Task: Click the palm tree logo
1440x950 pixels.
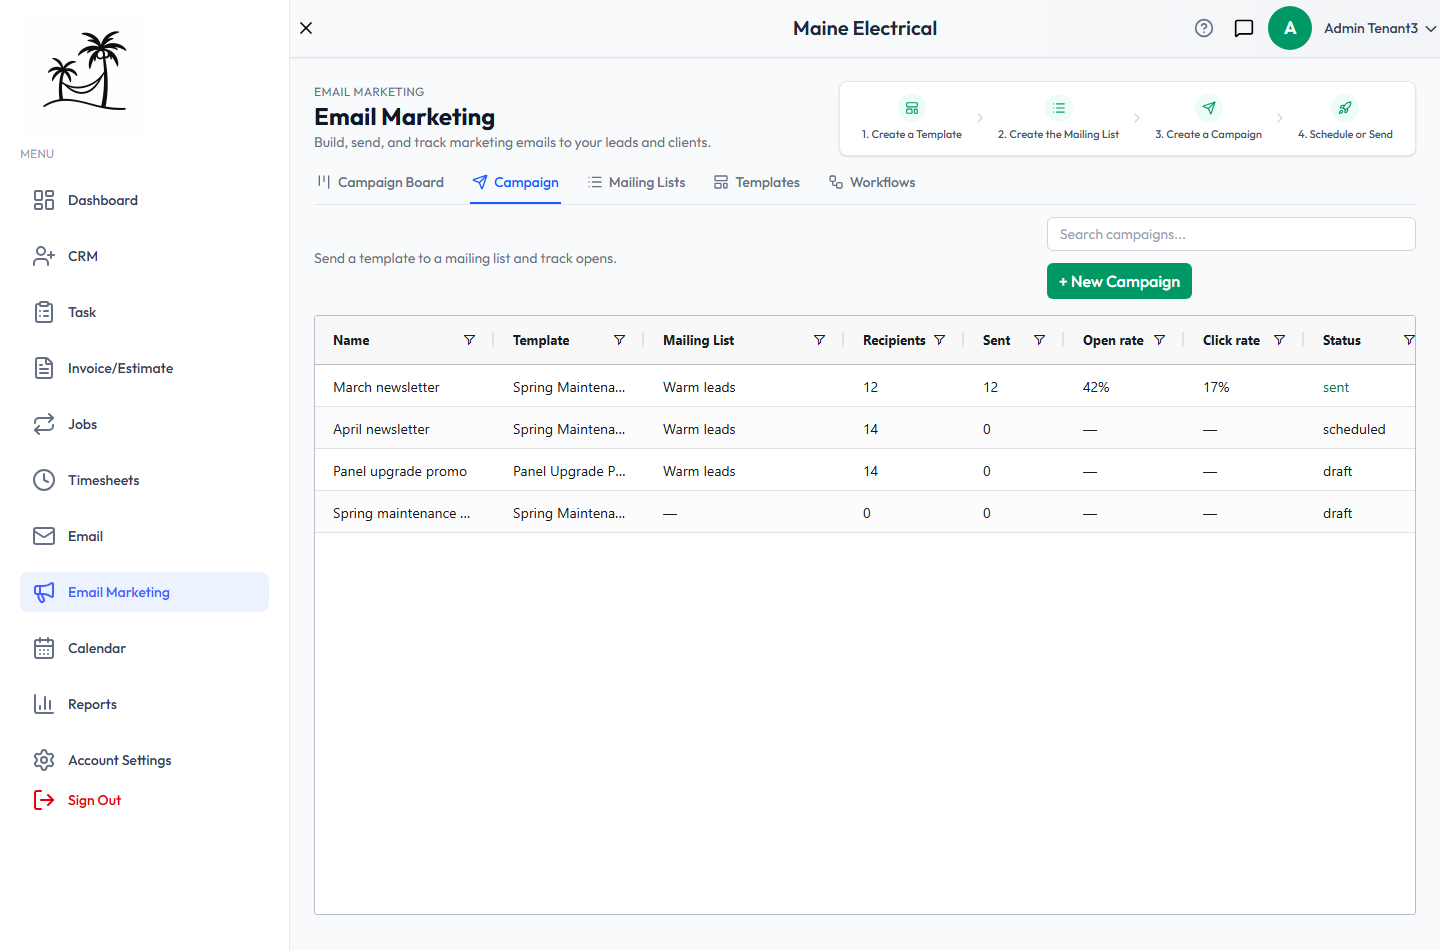Action: tap(86, 69)
